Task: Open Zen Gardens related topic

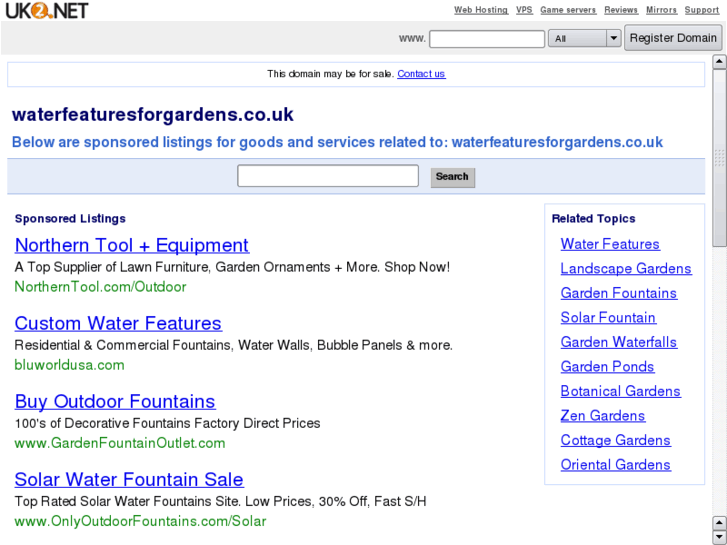Action: (x=603, y=416)
